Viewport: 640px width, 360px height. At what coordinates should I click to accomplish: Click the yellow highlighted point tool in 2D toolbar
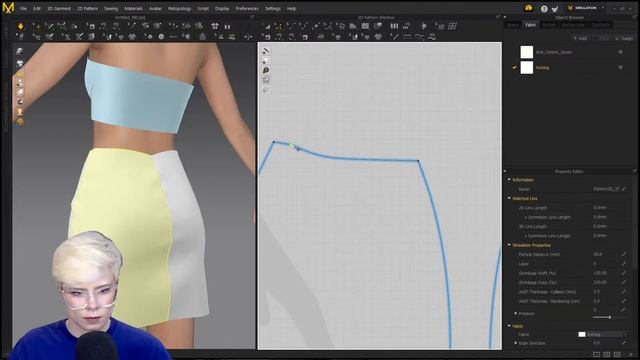point(279,27)
